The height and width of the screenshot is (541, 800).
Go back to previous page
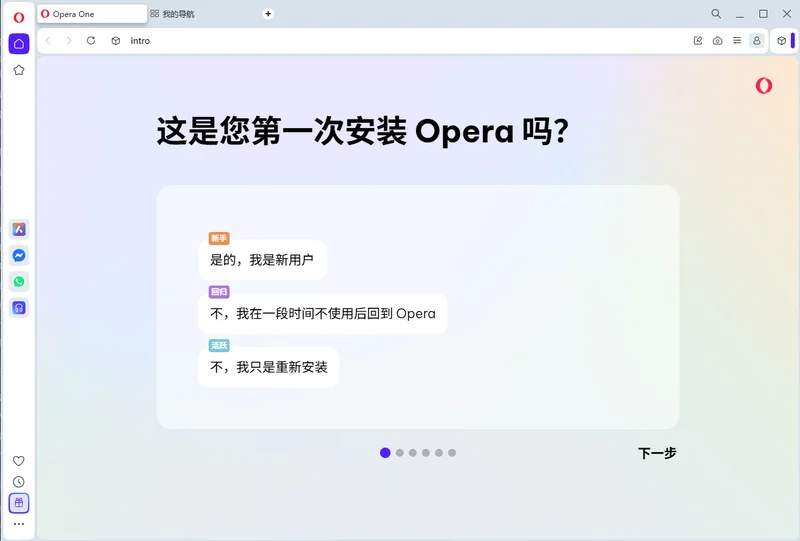[x=48, y=41]
